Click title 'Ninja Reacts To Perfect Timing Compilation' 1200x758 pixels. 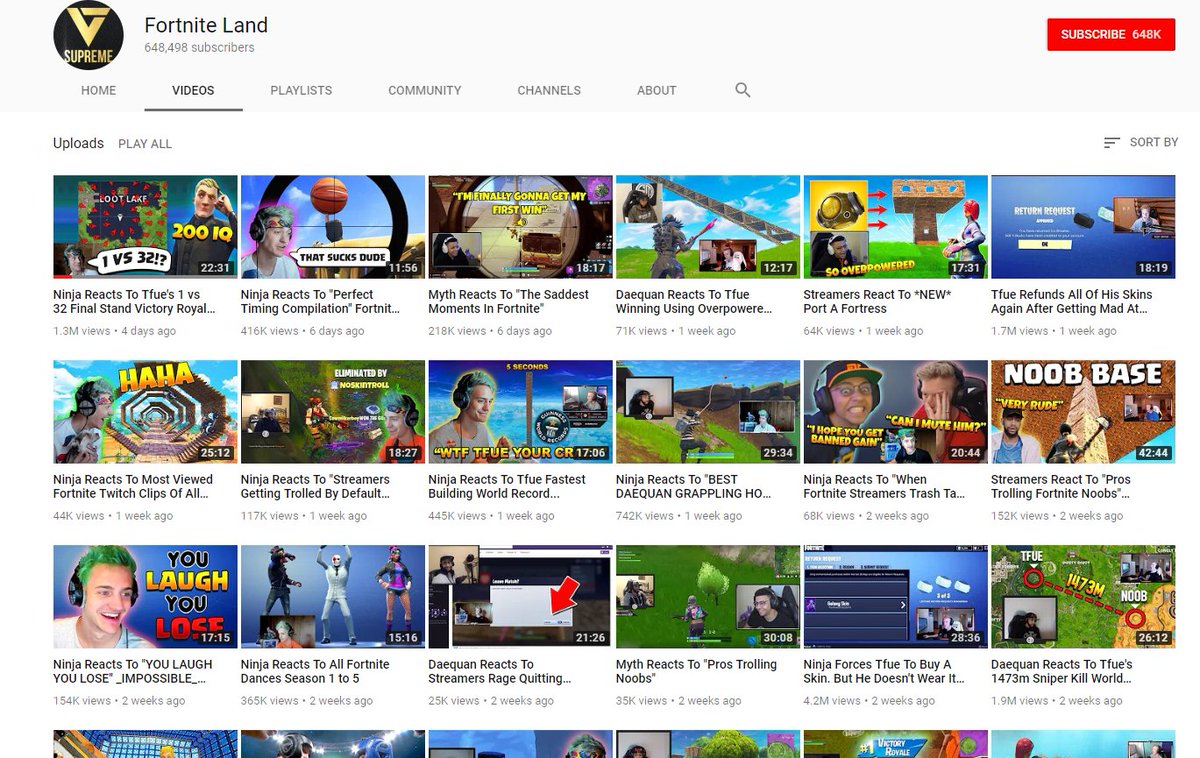[320, 302]
